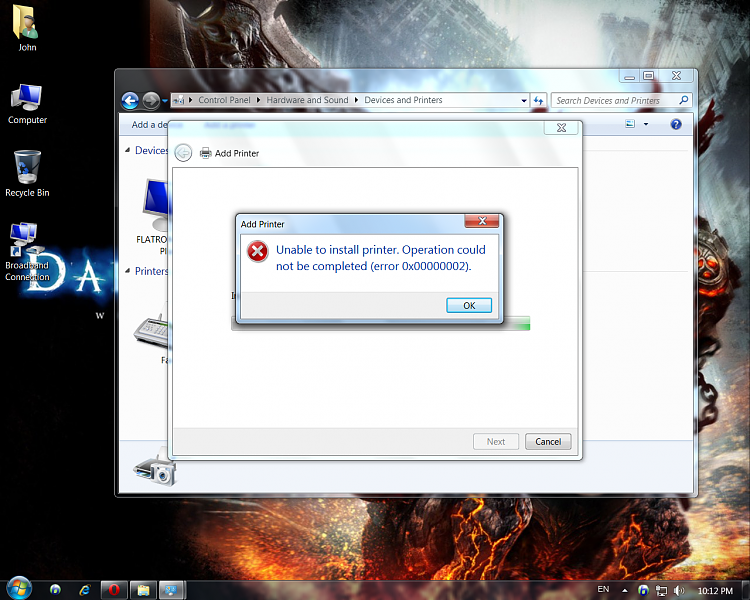
Task: Minimize the Devices and Printers window
Action: click(x=629, y=76)
